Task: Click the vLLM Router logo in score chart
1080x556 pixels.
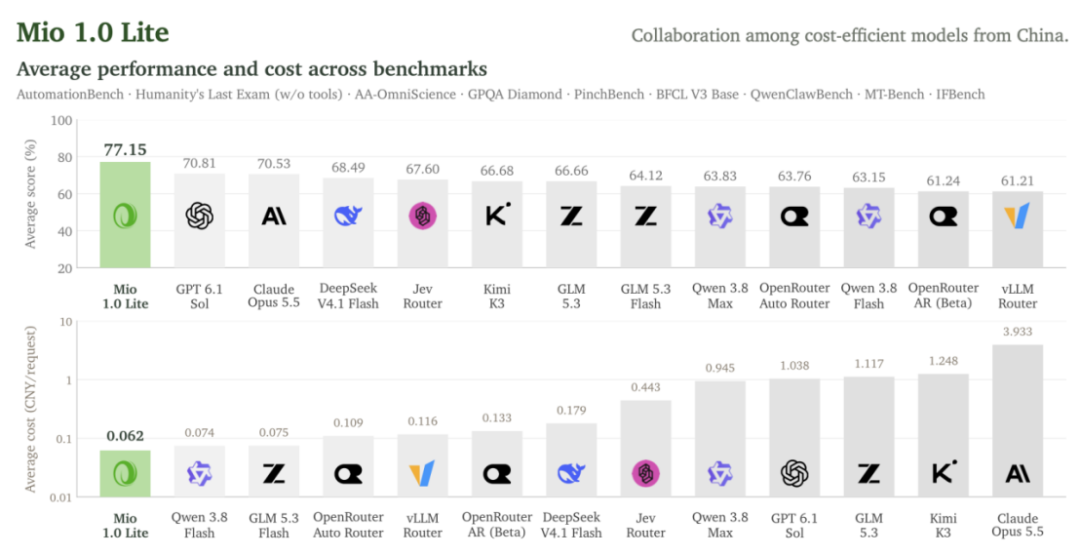Action: (1017, 216)
